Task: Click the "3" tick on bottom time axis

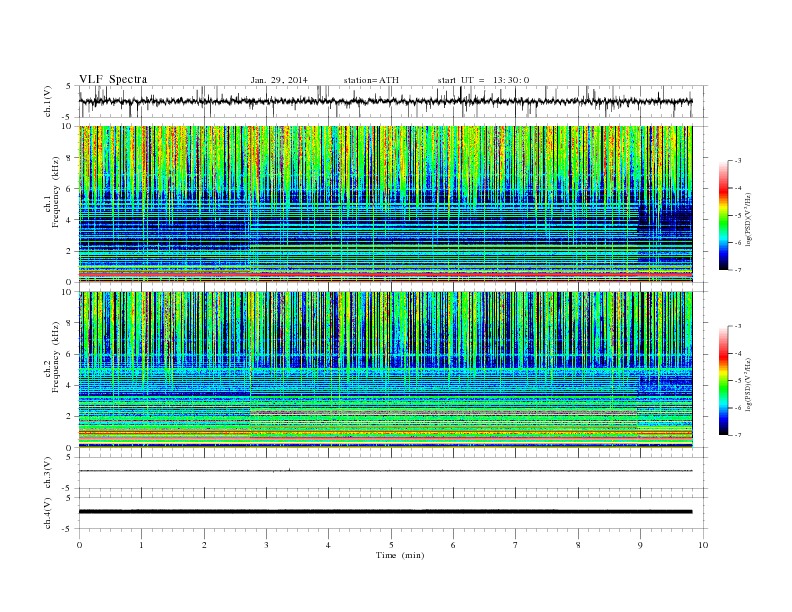Action: point(266,545)
